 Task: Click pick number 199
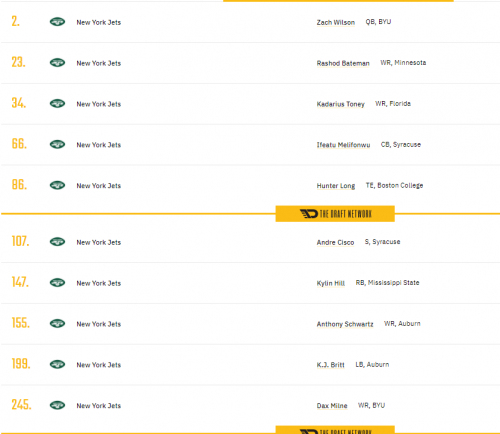[21, 364]
